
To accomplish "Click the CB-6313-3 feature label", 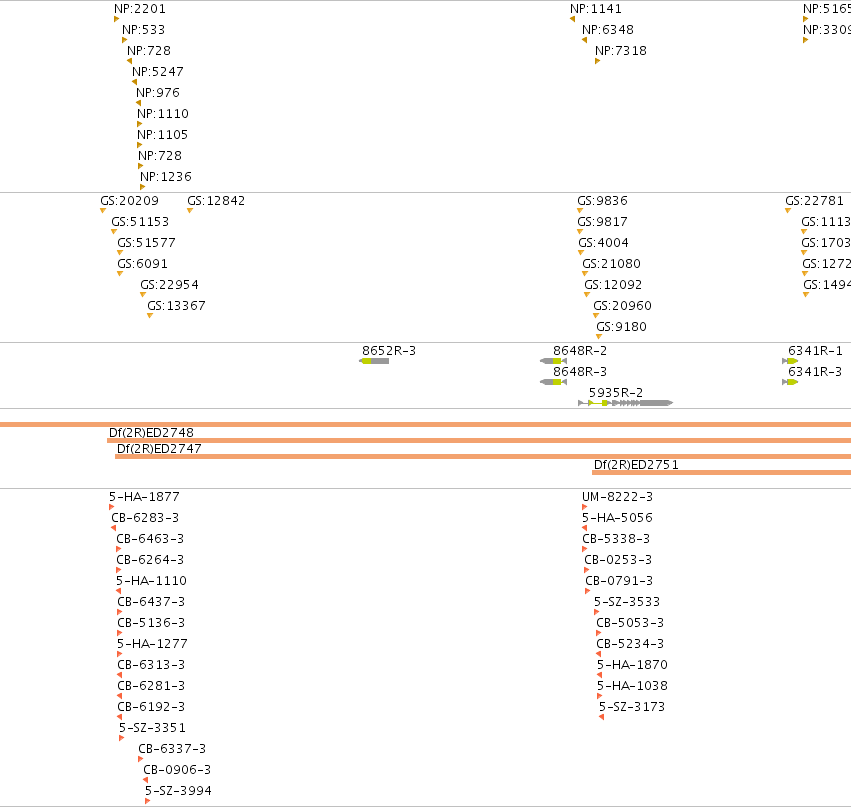I will [x=151, y=664].
